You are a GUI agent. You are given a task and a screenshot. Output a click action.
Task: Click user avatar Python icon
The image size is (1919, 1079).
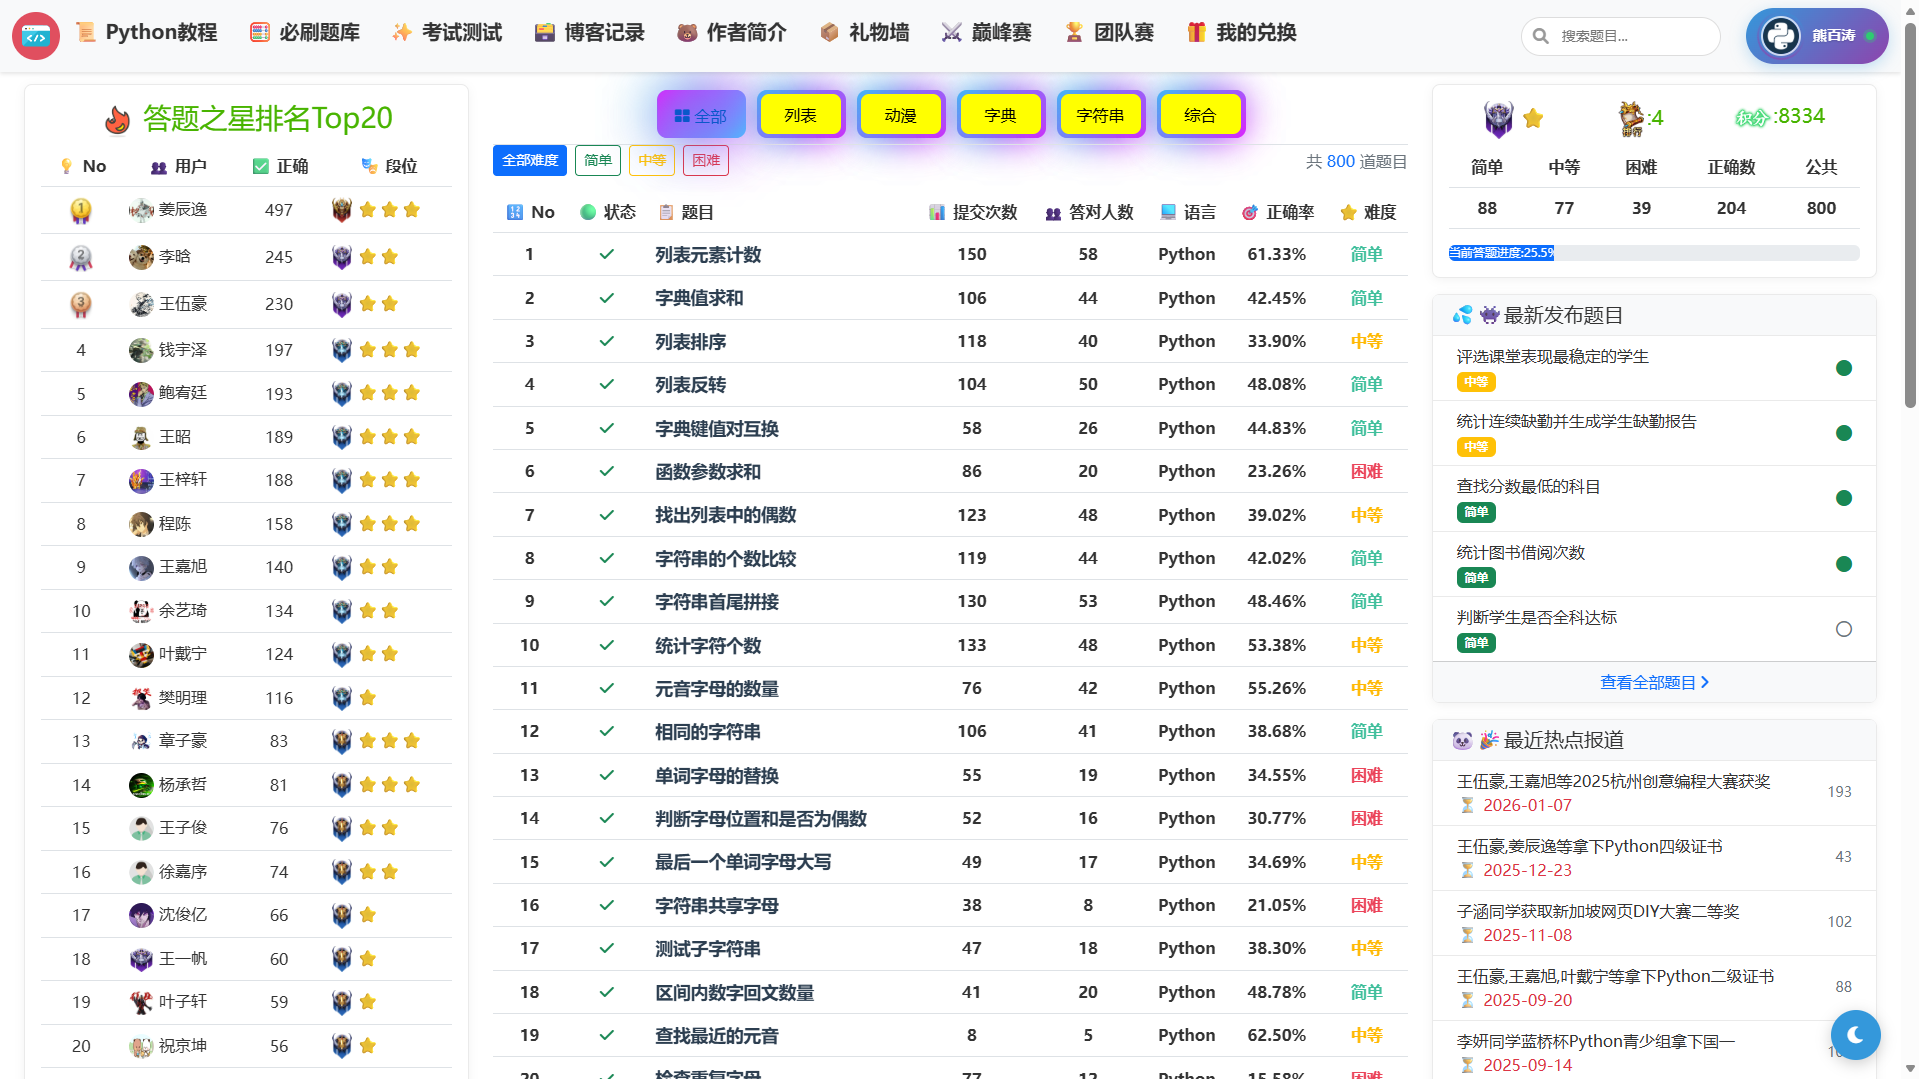pyautogui.click(x=1780, y=36)
